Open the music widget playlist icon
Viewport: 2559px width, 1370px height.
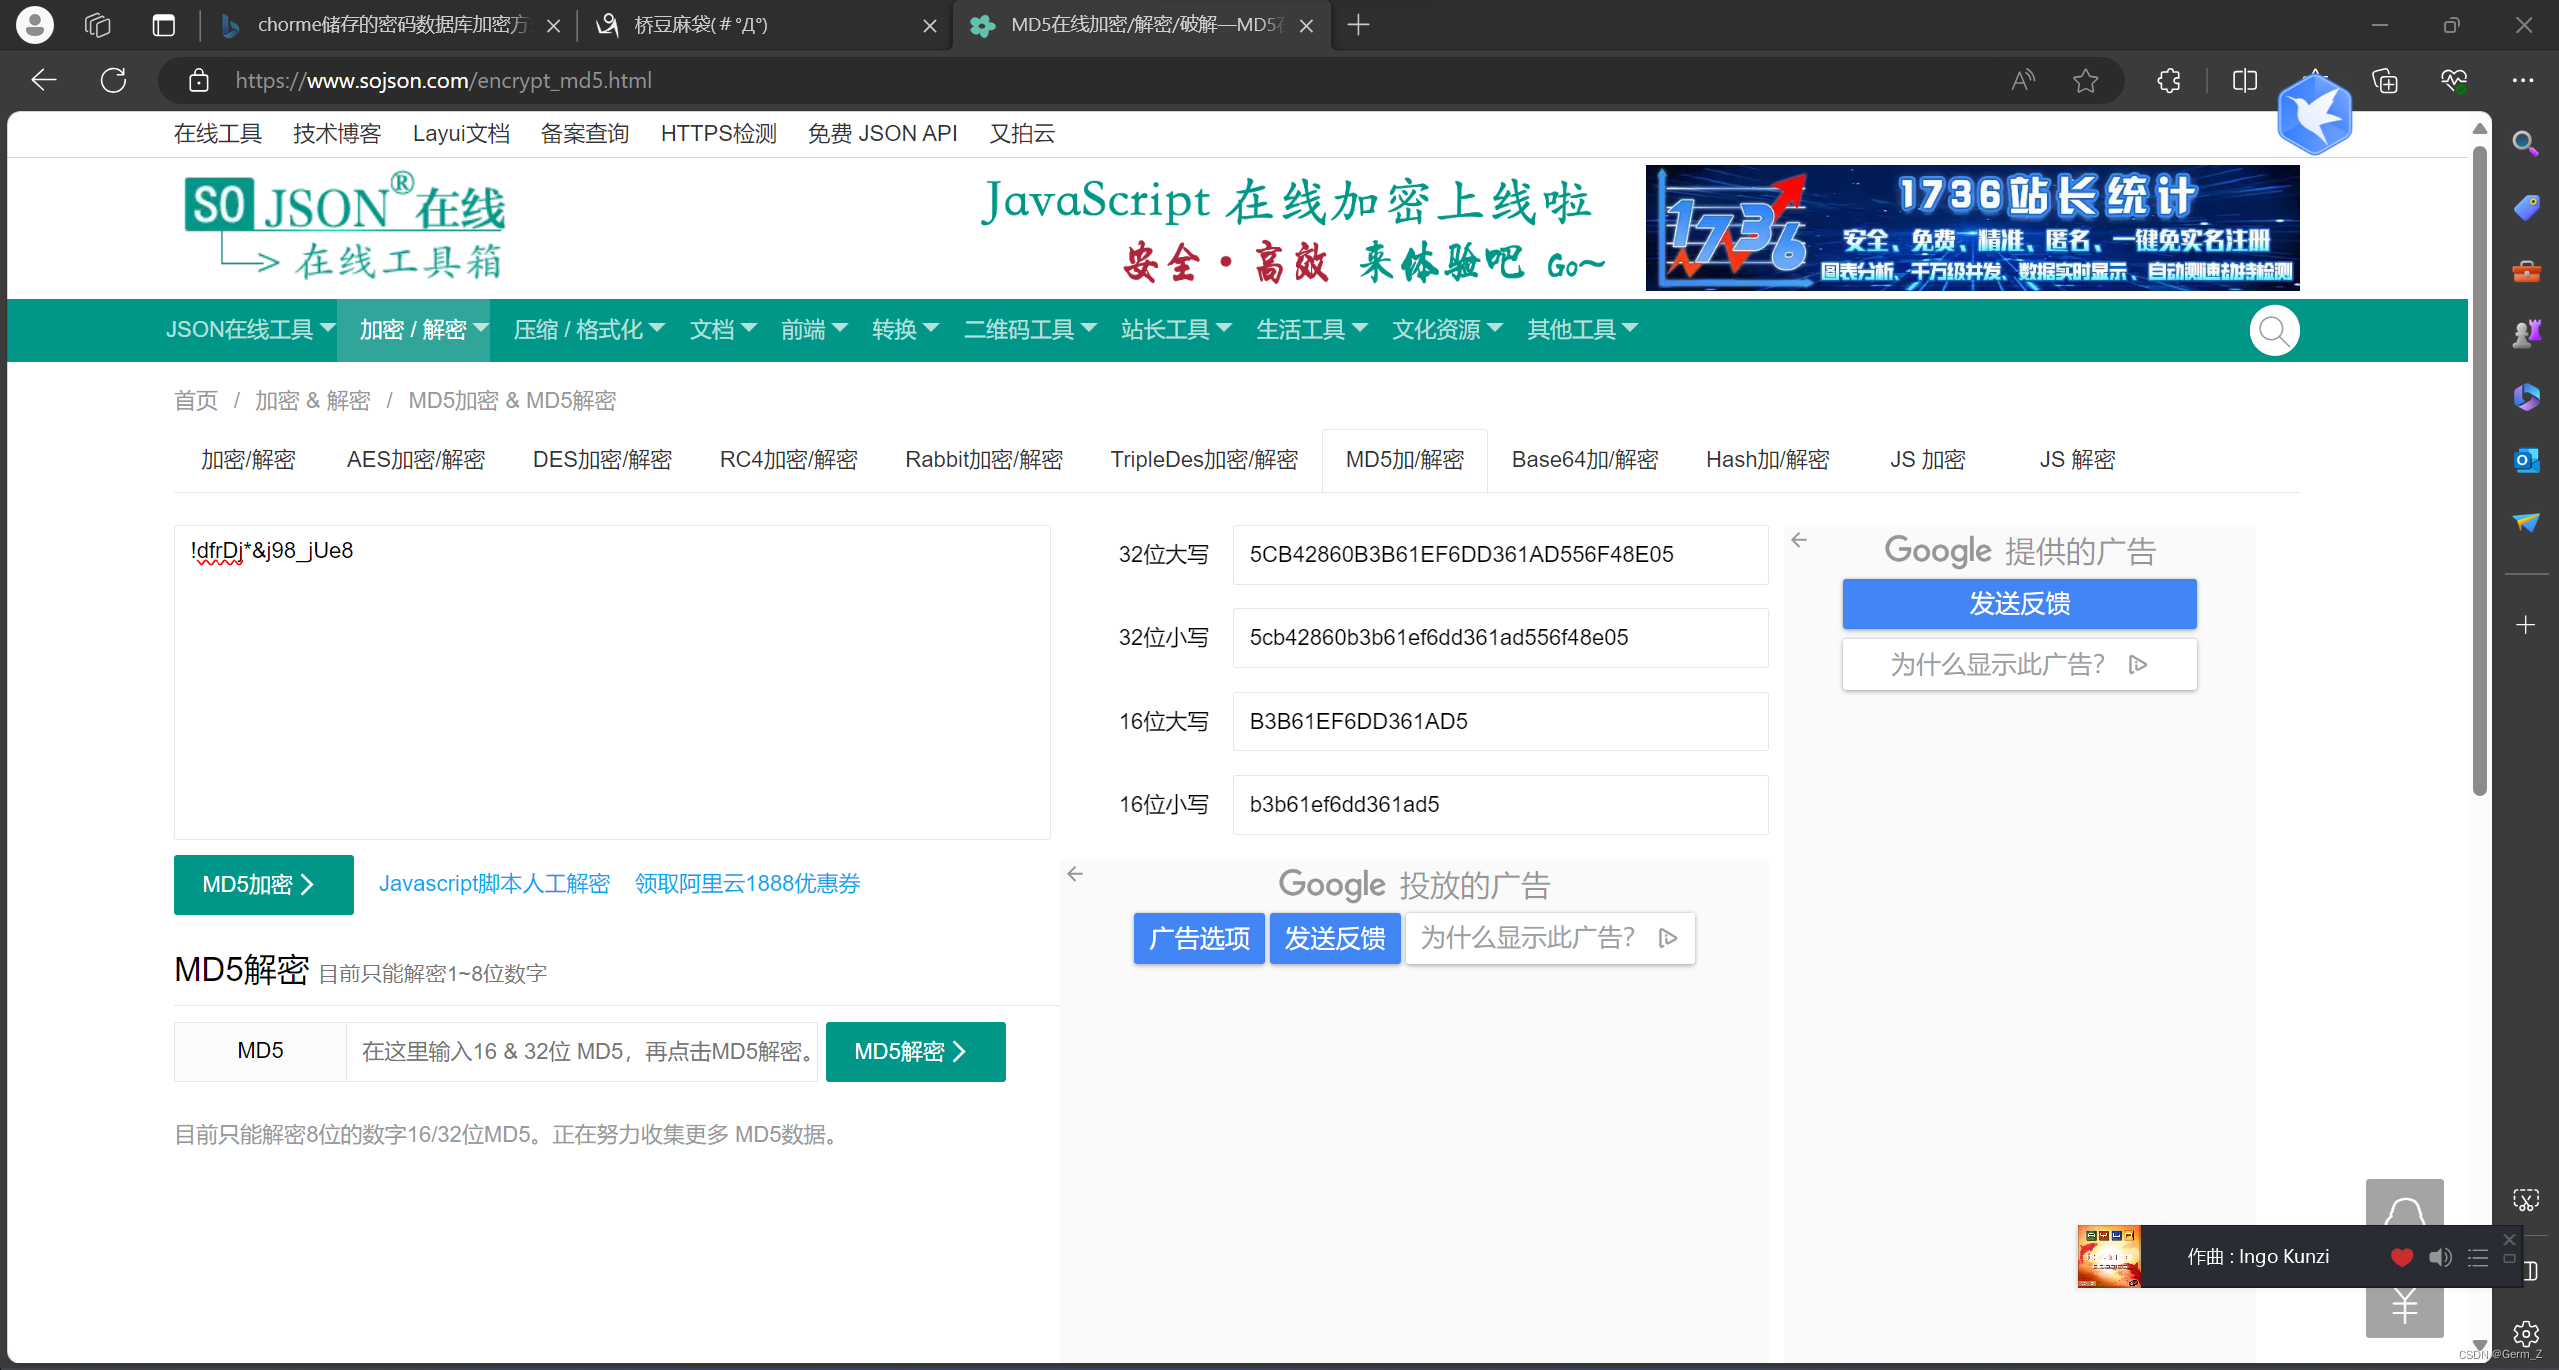coord(2477,1257)
